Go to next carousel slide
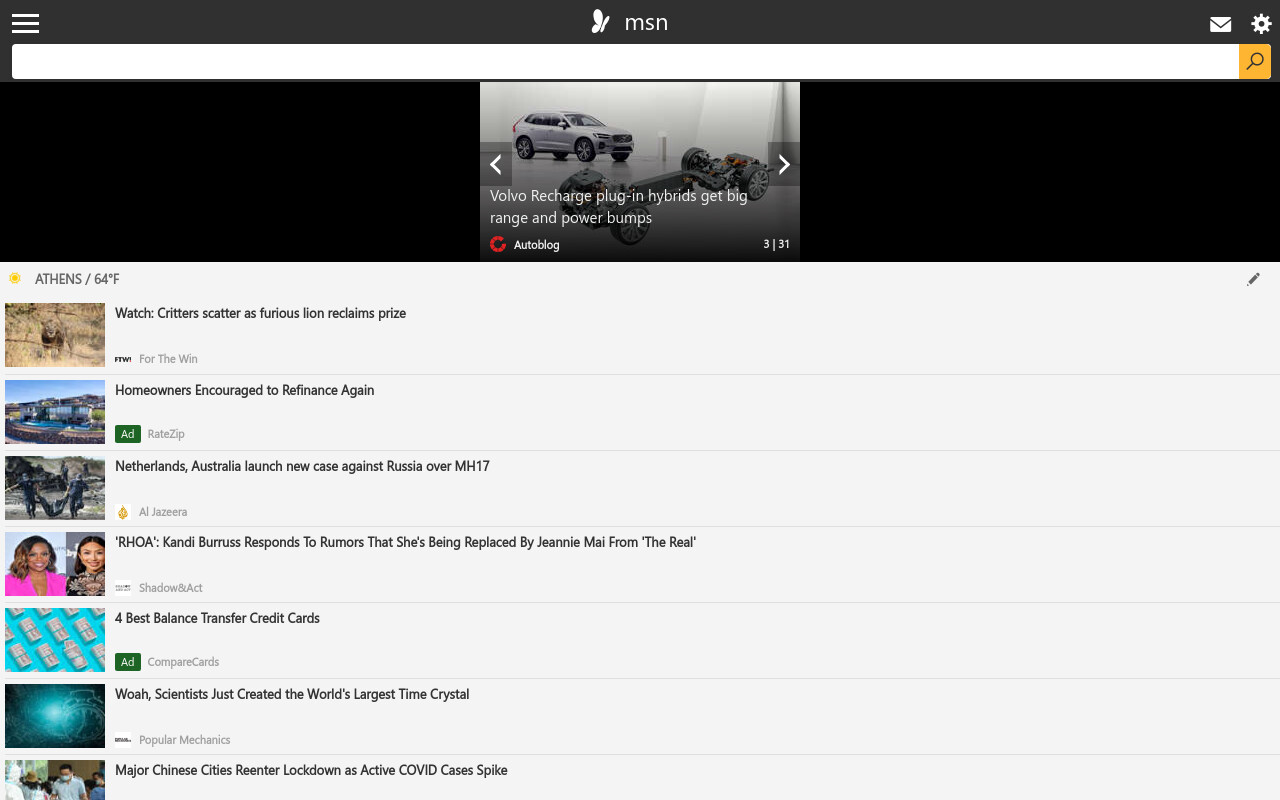 pyautogui.click(x=784, y=164)
